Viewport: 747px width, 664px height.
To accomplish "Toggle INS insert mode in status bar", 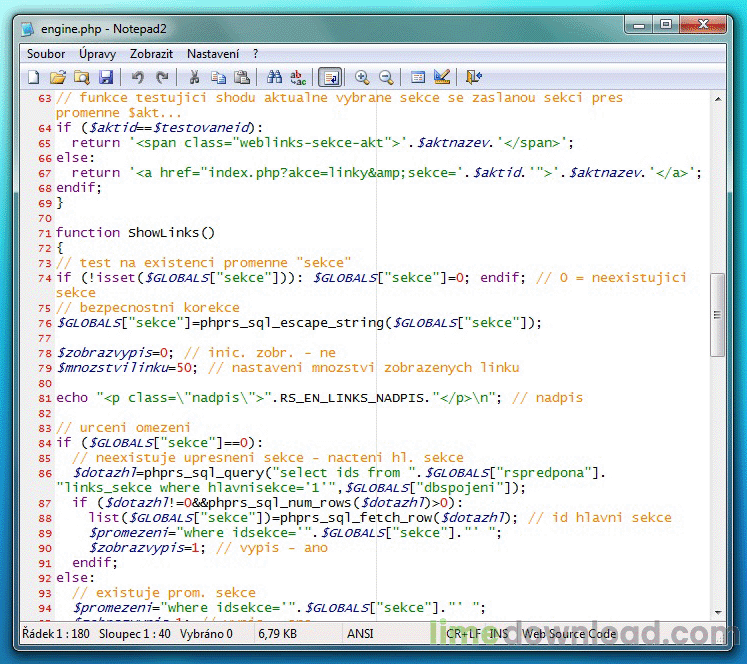I will coord(499,633).
